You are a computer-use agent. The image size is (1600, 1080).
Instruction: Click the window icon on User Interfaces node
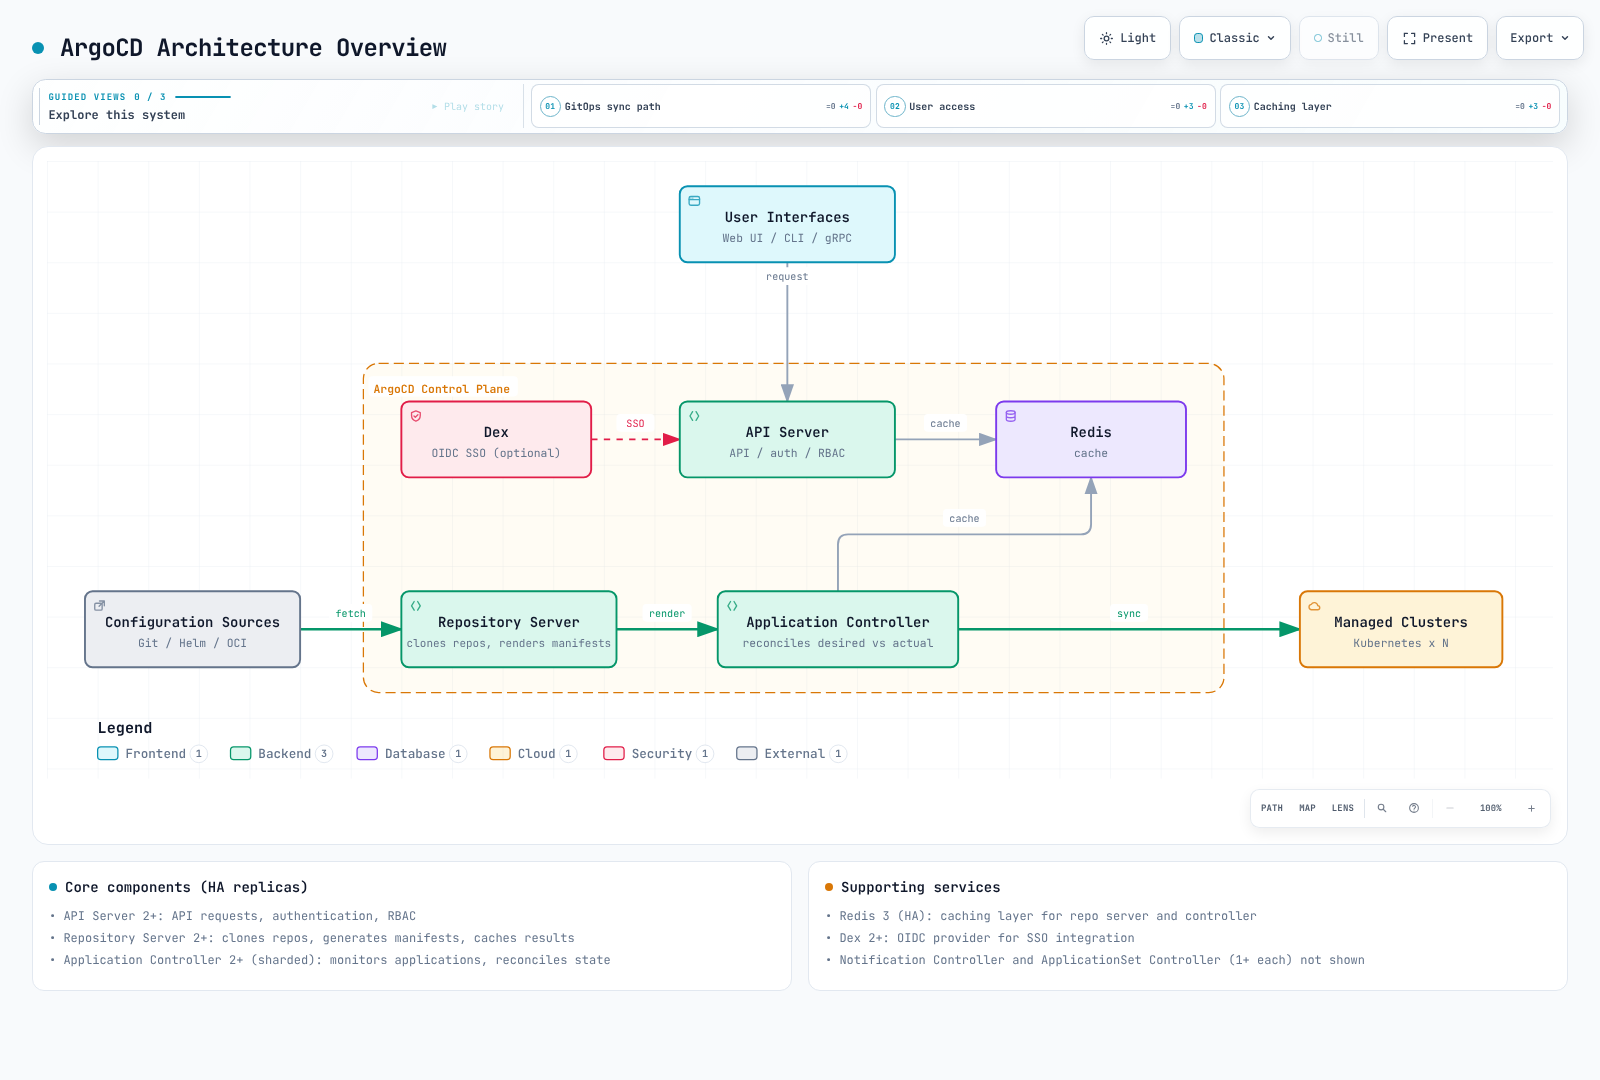[694, 201]
